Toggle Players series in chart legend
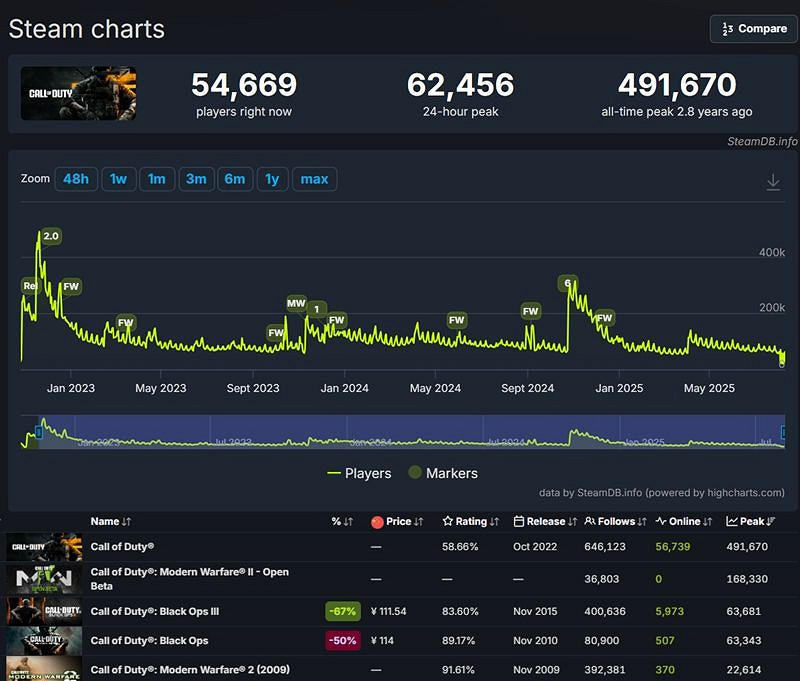 (x=359, y=473)
